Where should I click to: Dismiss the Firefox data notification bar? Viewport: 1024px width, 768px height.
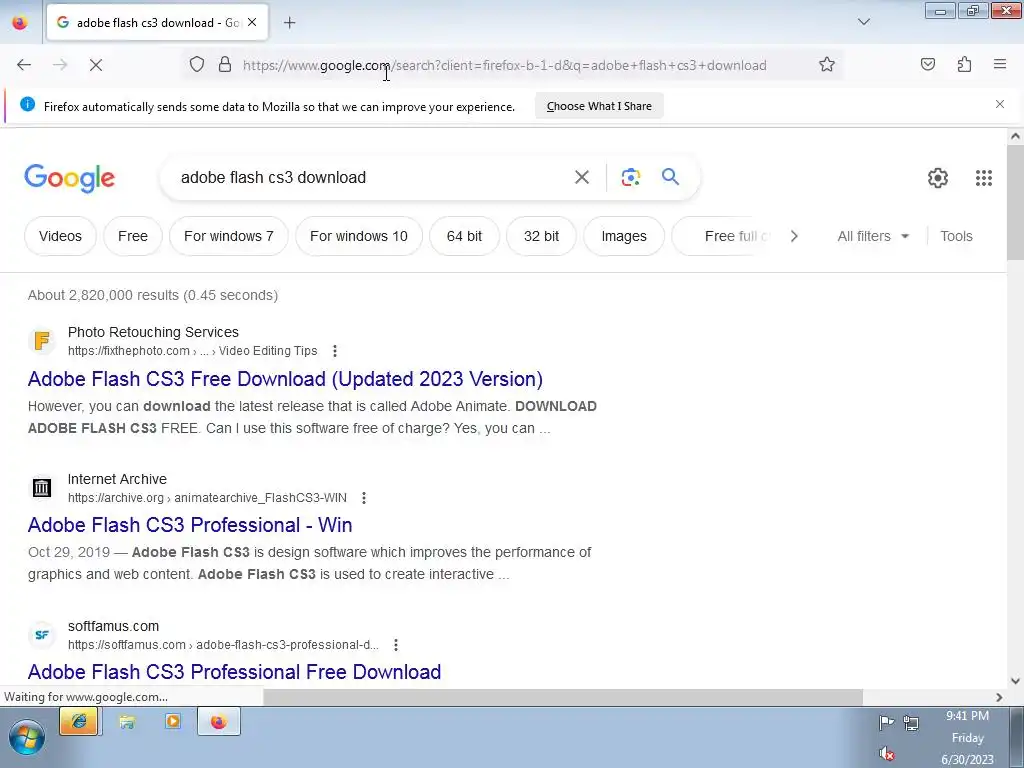(x=999, y=104)
